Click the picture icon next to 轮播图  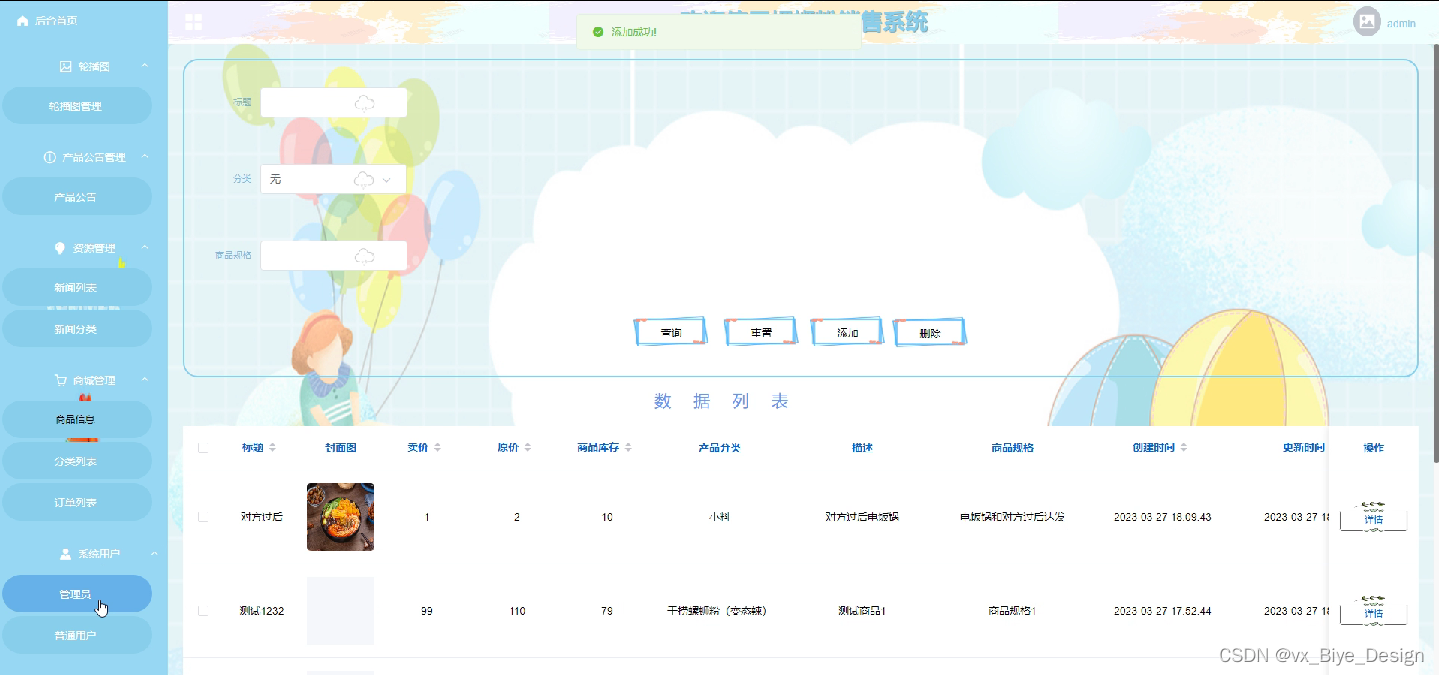pyautogui.click(x=66, y=66)
